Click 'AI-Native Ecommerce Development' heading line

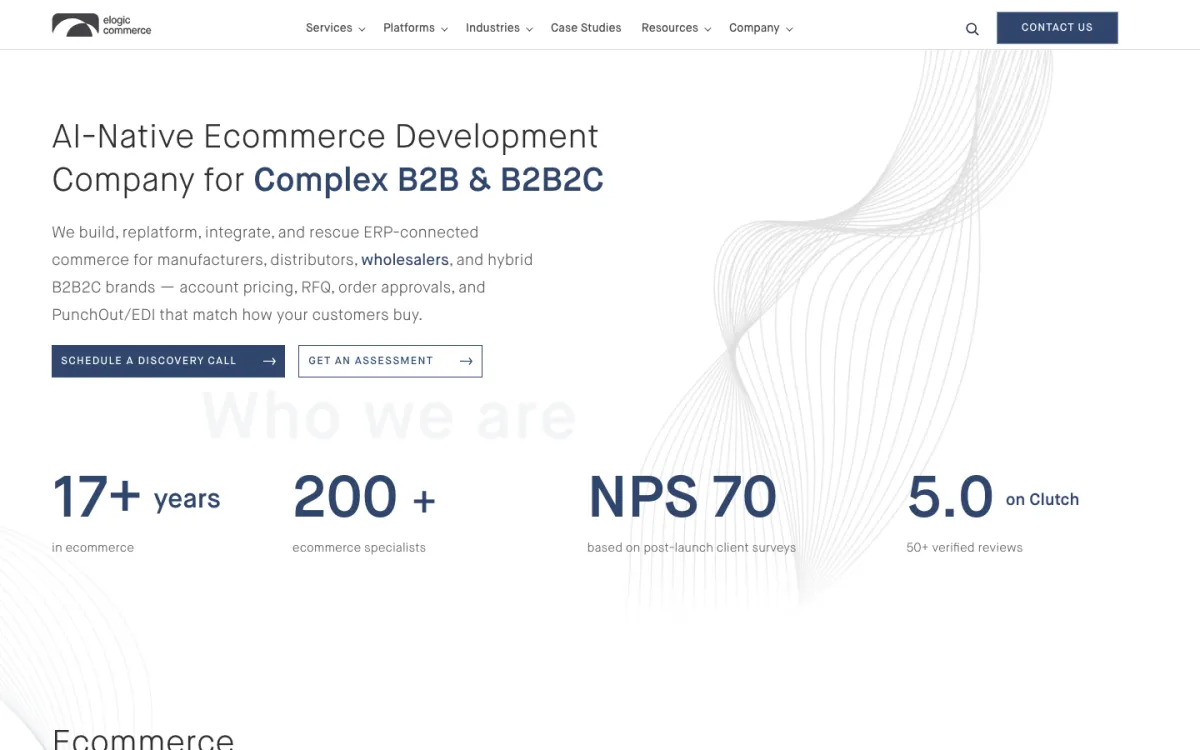326,136
